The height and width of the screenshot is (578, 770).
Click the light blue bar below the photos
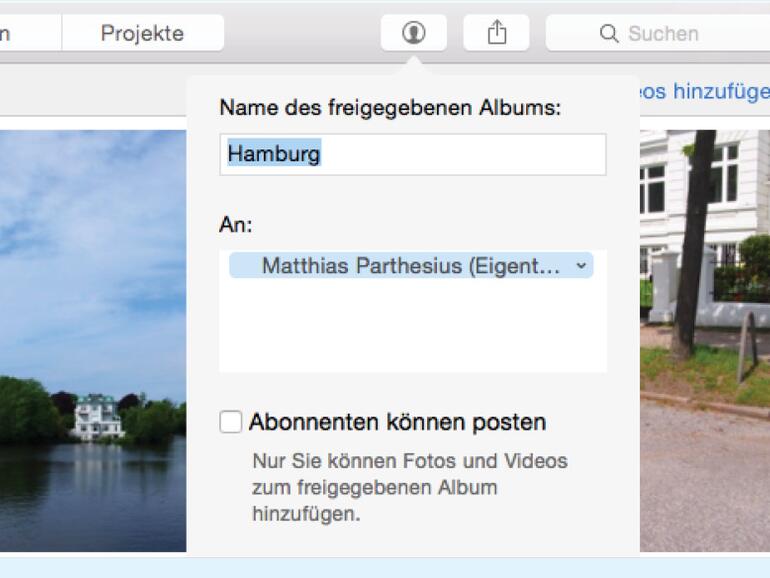tap(385, 567)
